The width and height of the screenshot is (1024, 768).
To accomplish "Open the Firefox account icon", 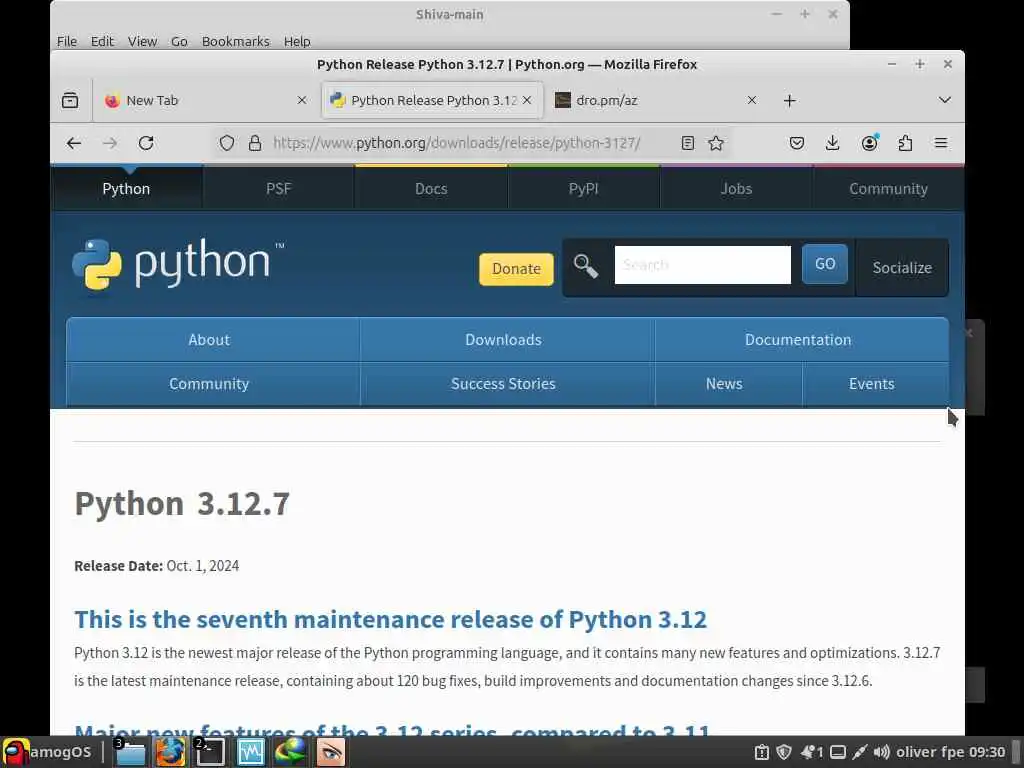I will [x=869, y=143].
